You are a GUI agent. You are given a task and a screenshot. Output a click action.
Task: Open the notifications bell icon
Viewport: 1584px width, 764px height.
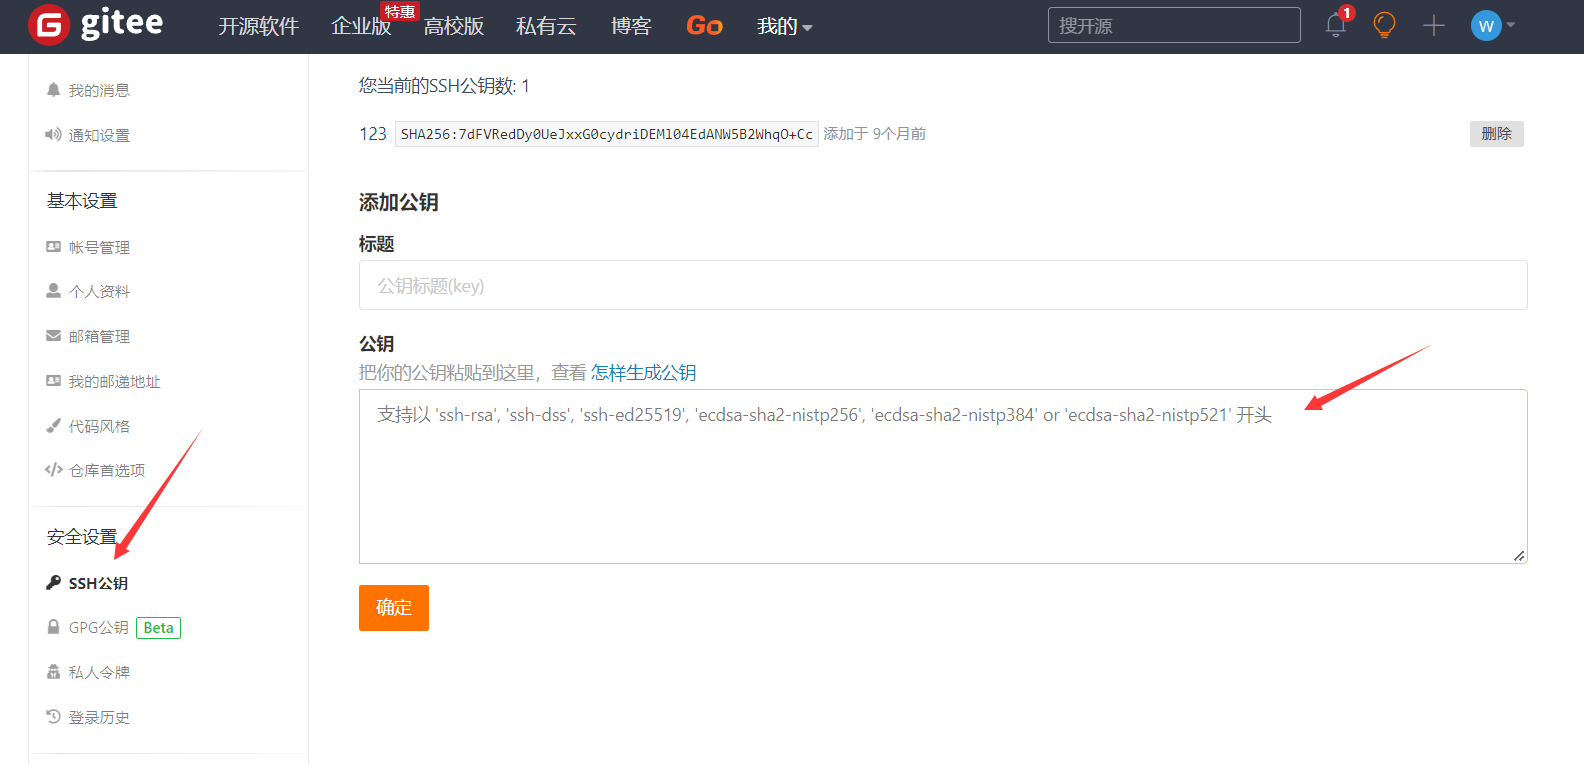click(1335, 25)
